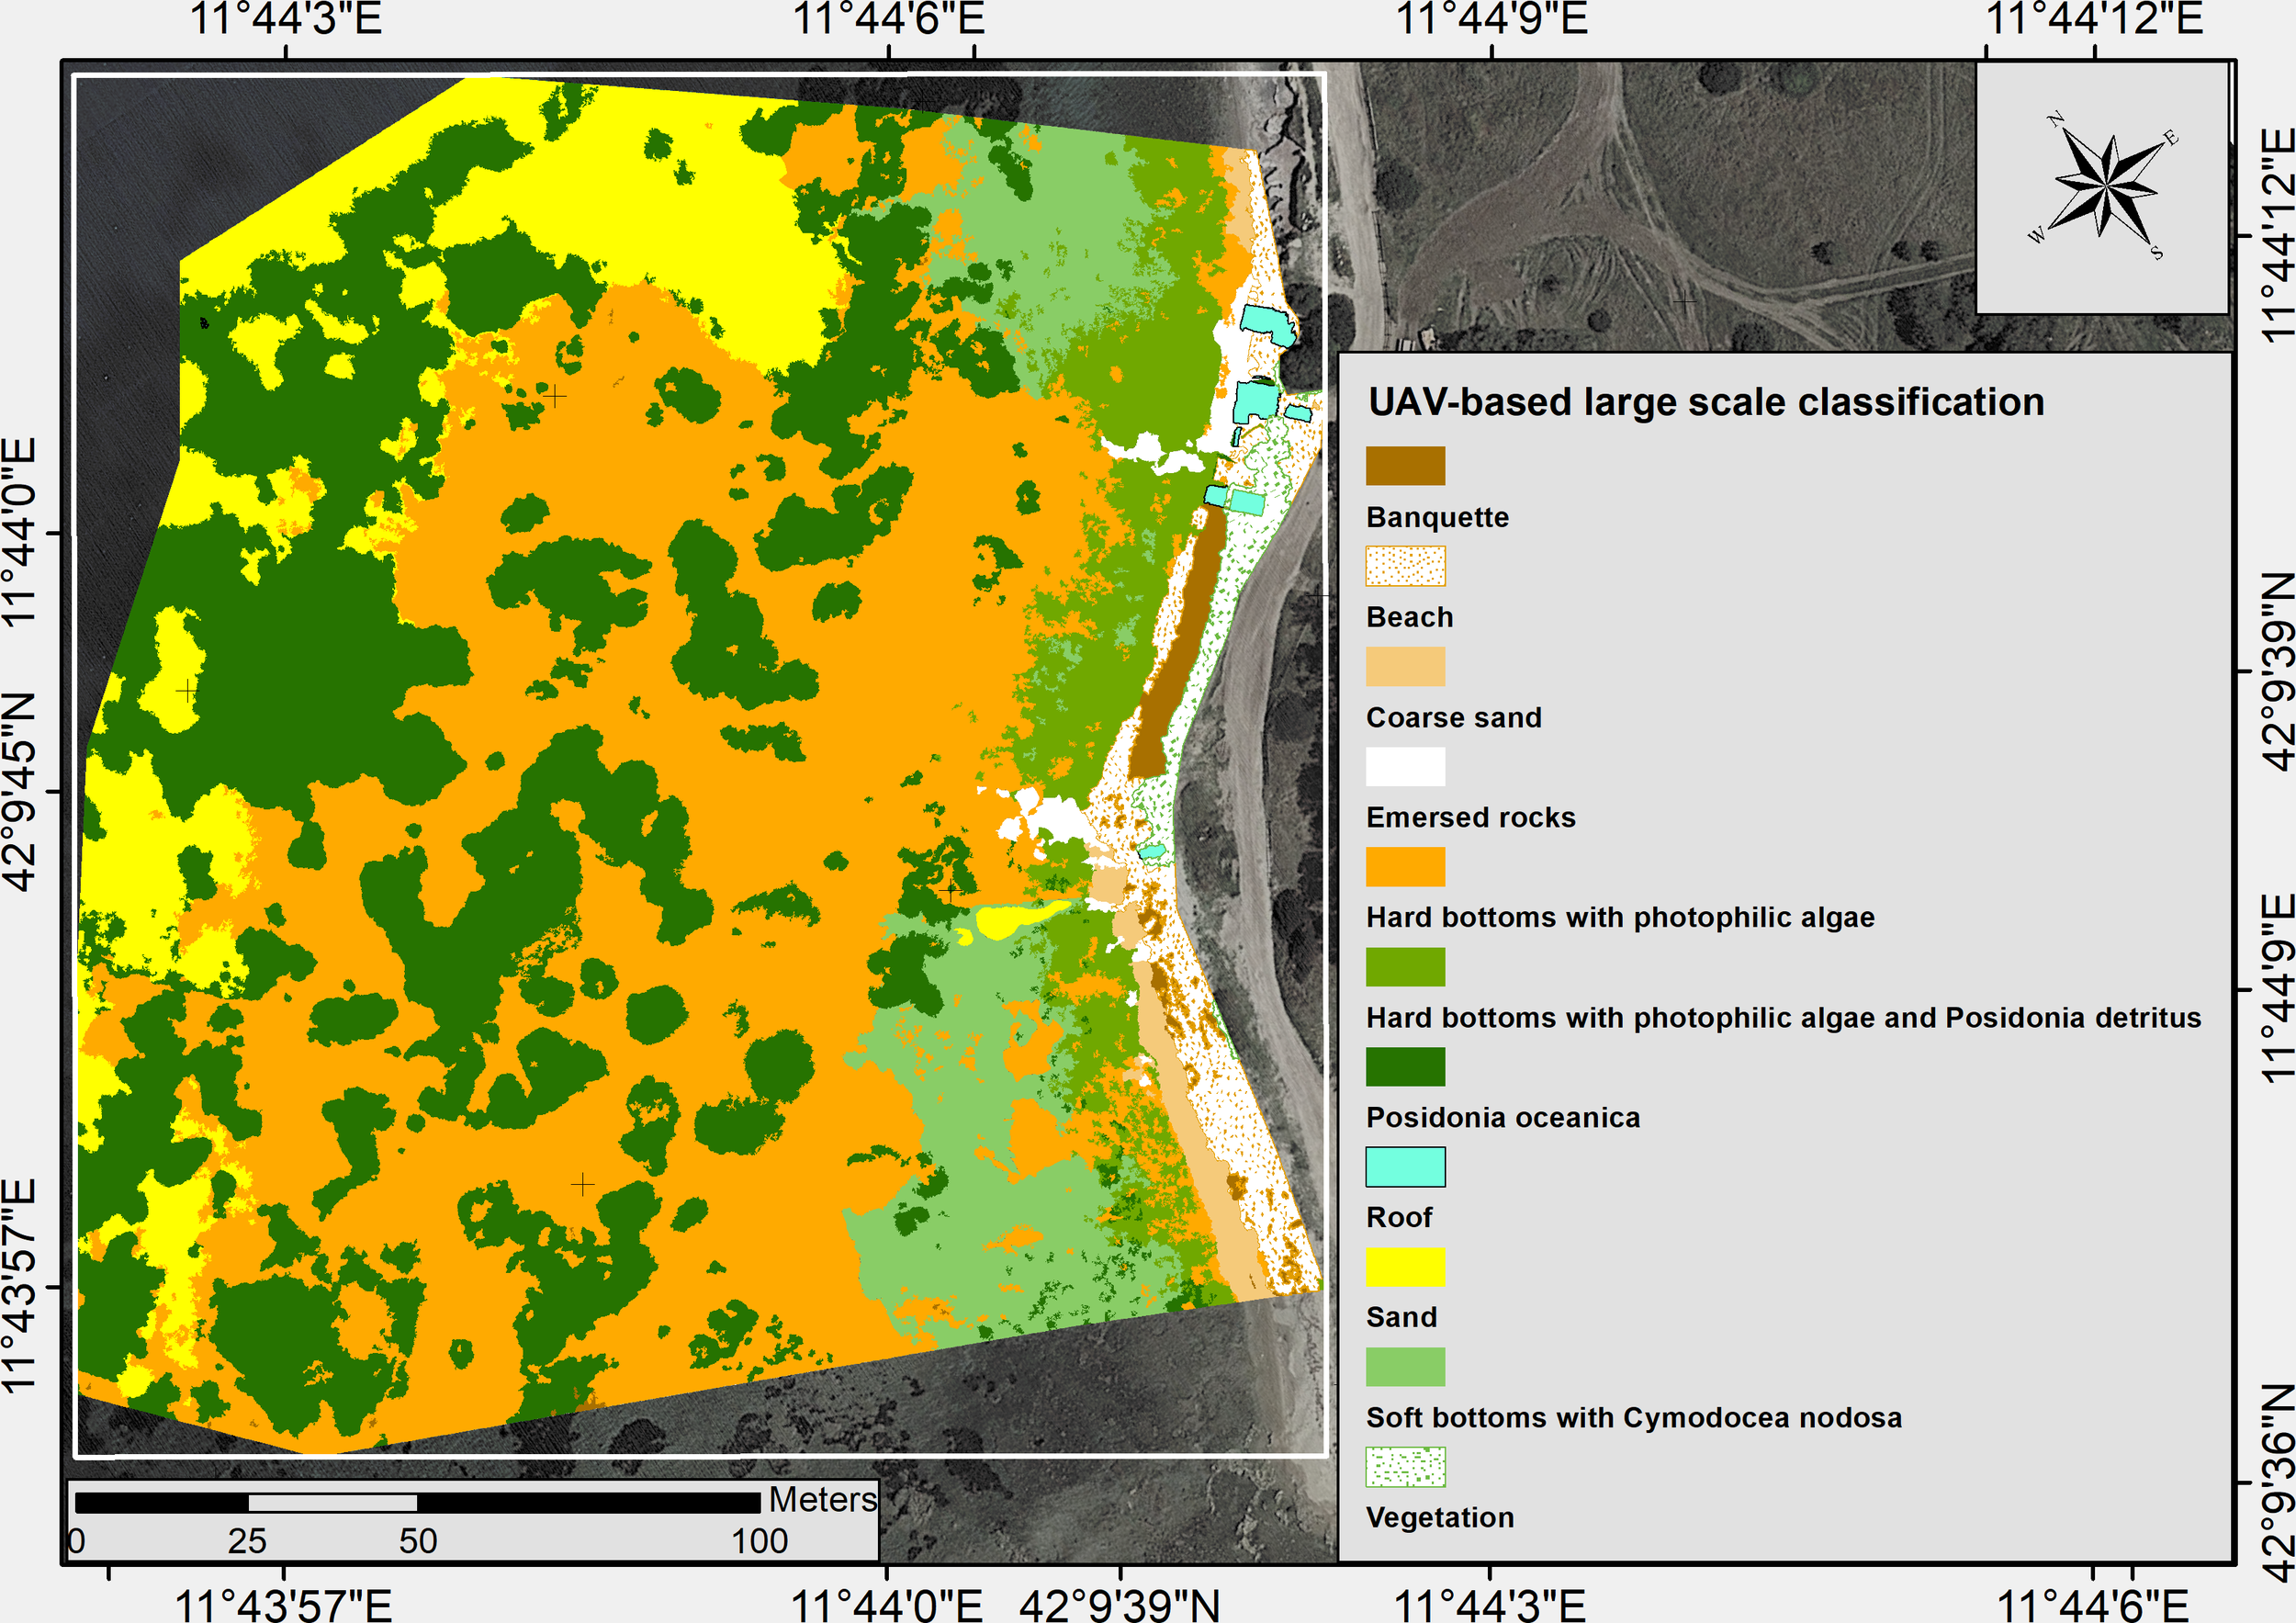The height and width of the screenshot is (1623, 2296).
Task: Click the Roof cyan legend swatch
Action: (x=1405, y=1166)
